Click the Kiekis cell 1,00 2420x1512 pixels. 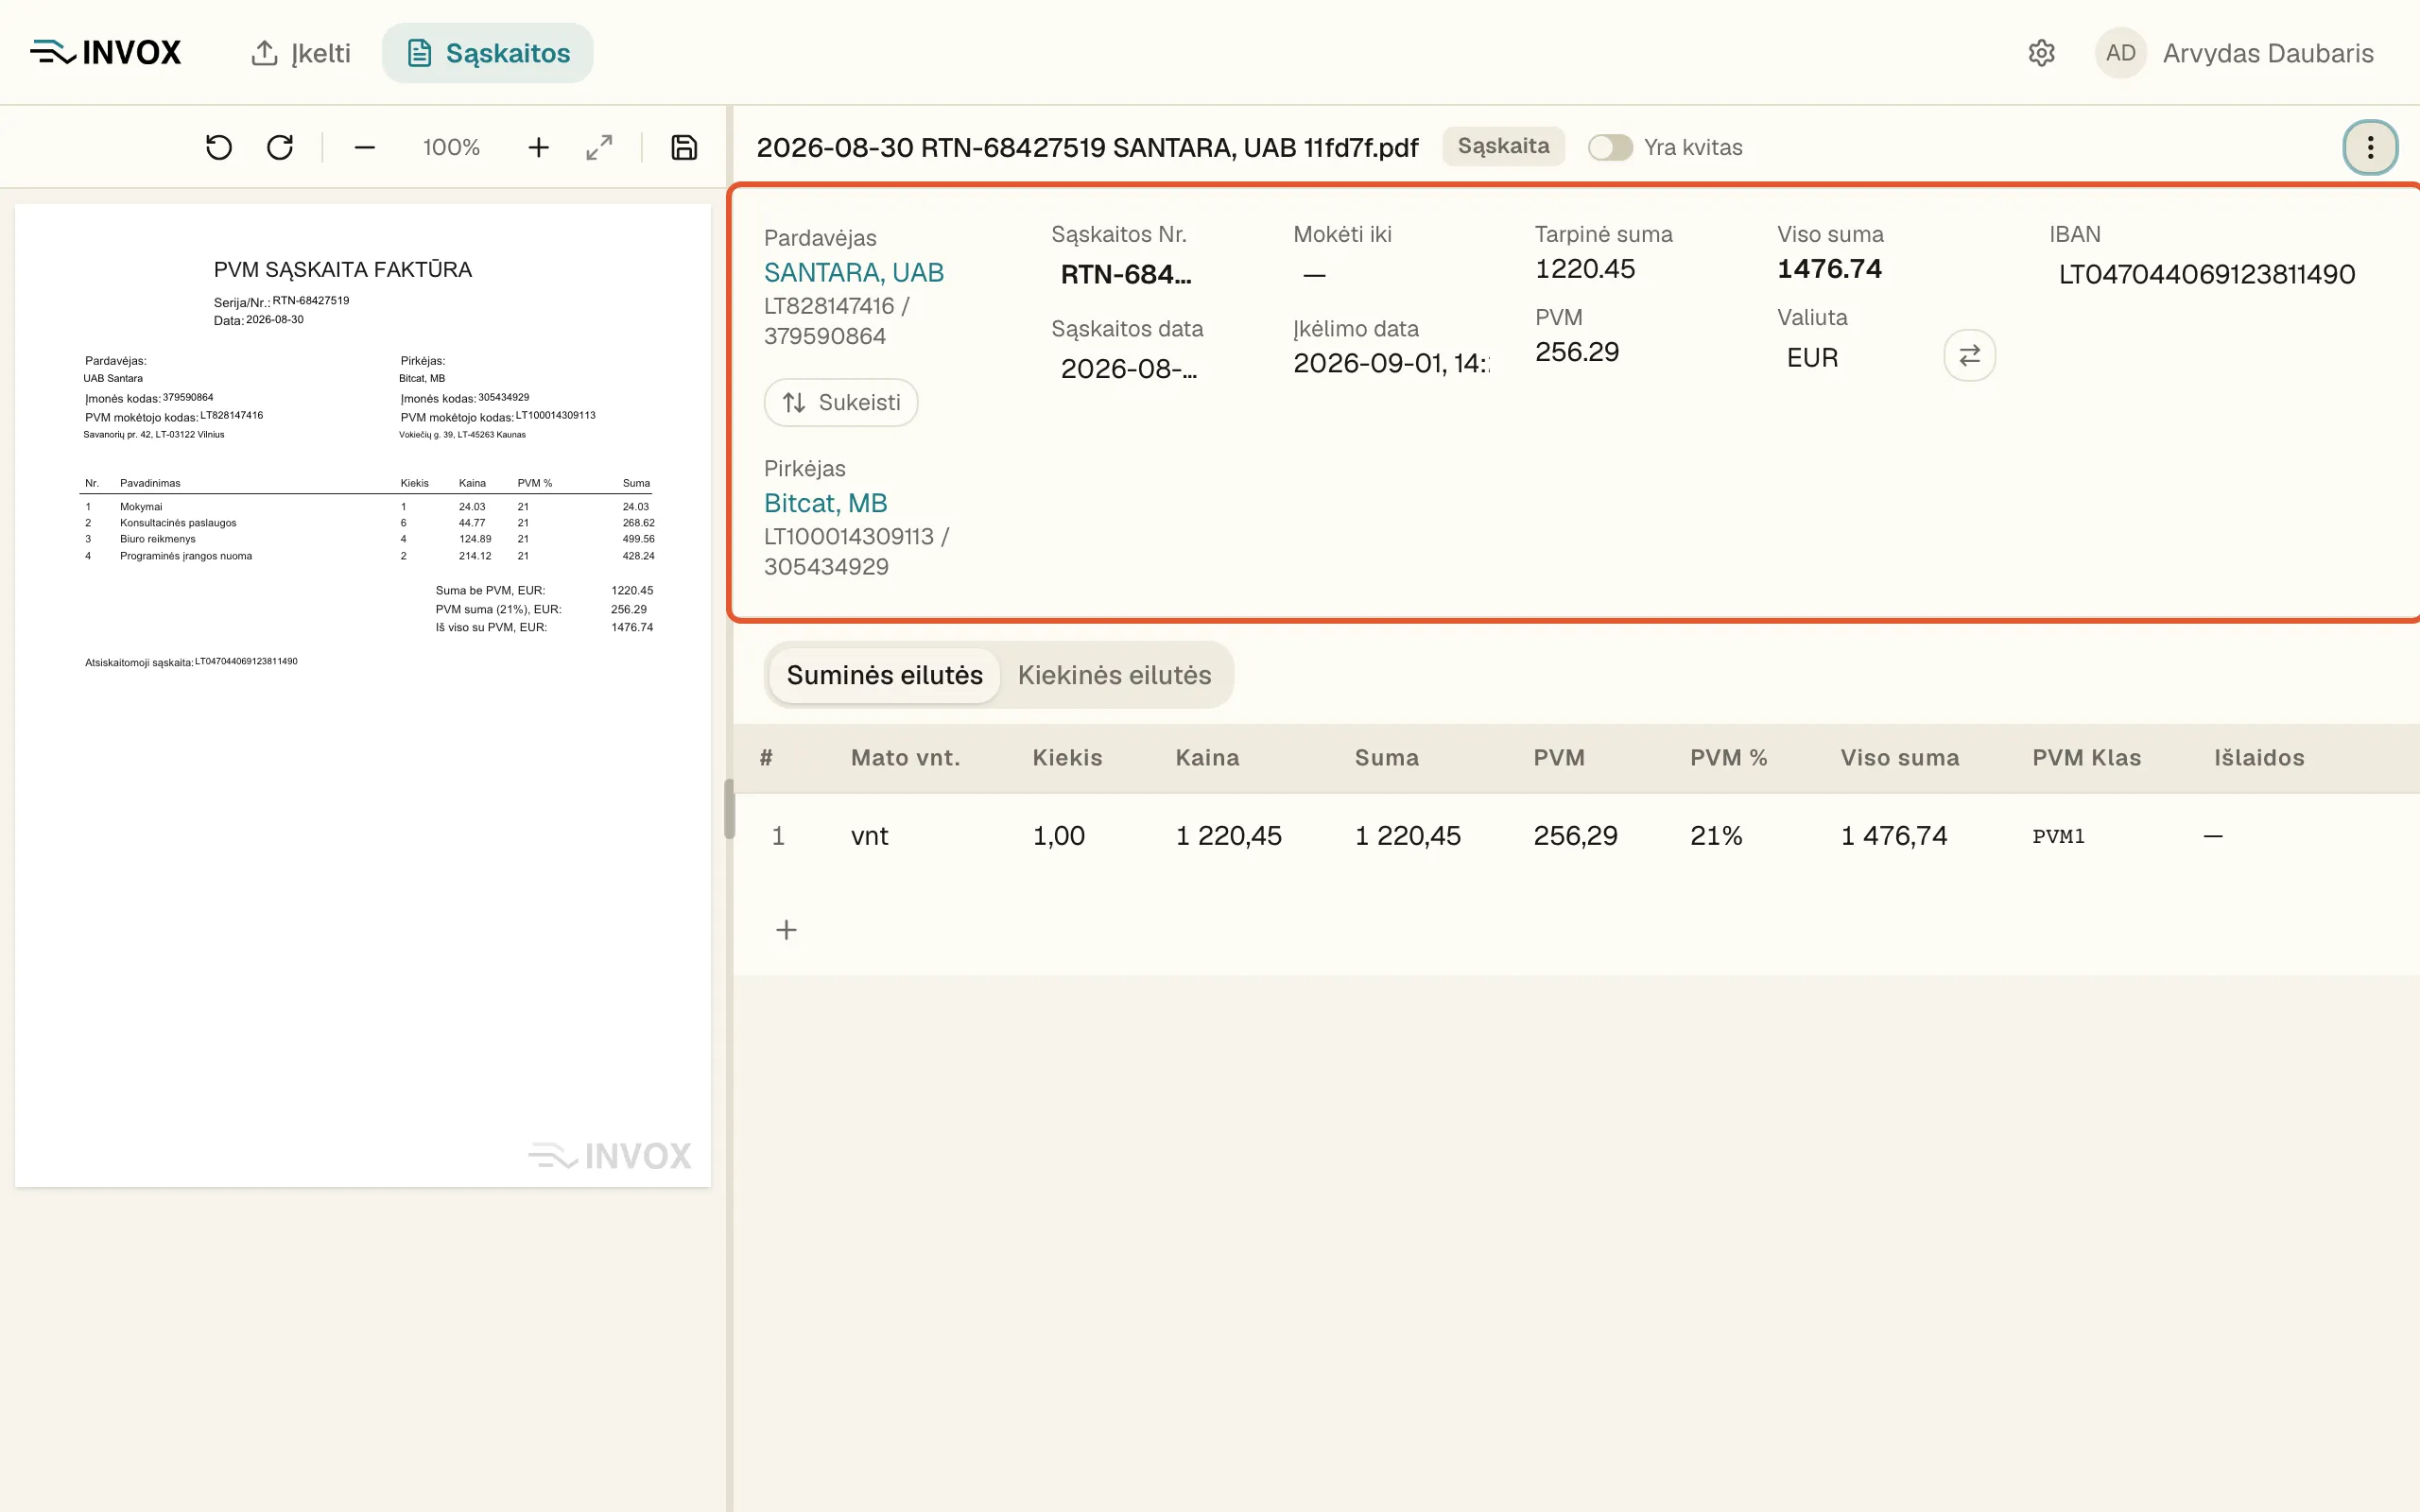[1058, 836]
